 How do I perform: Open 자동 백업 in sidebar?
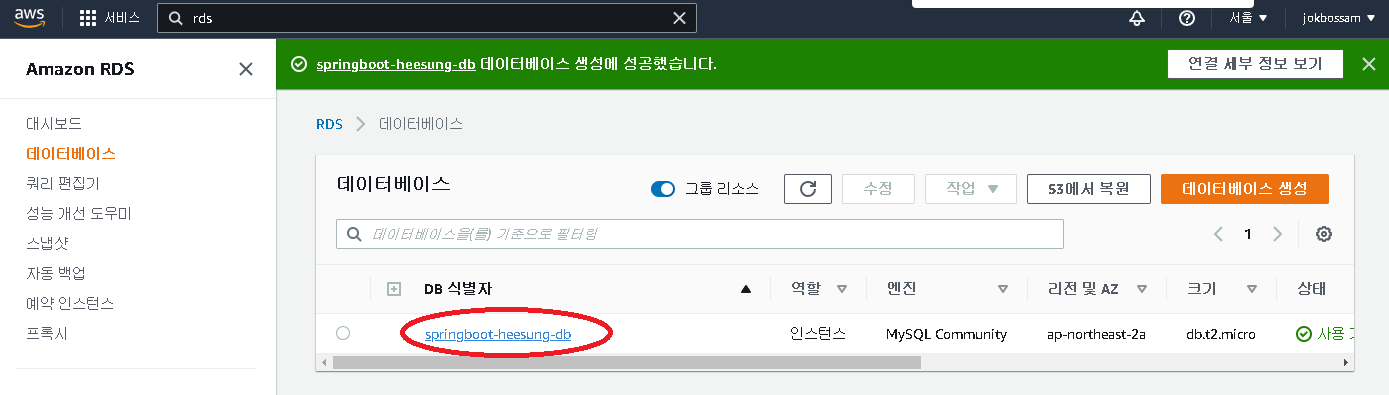(56, 273)
